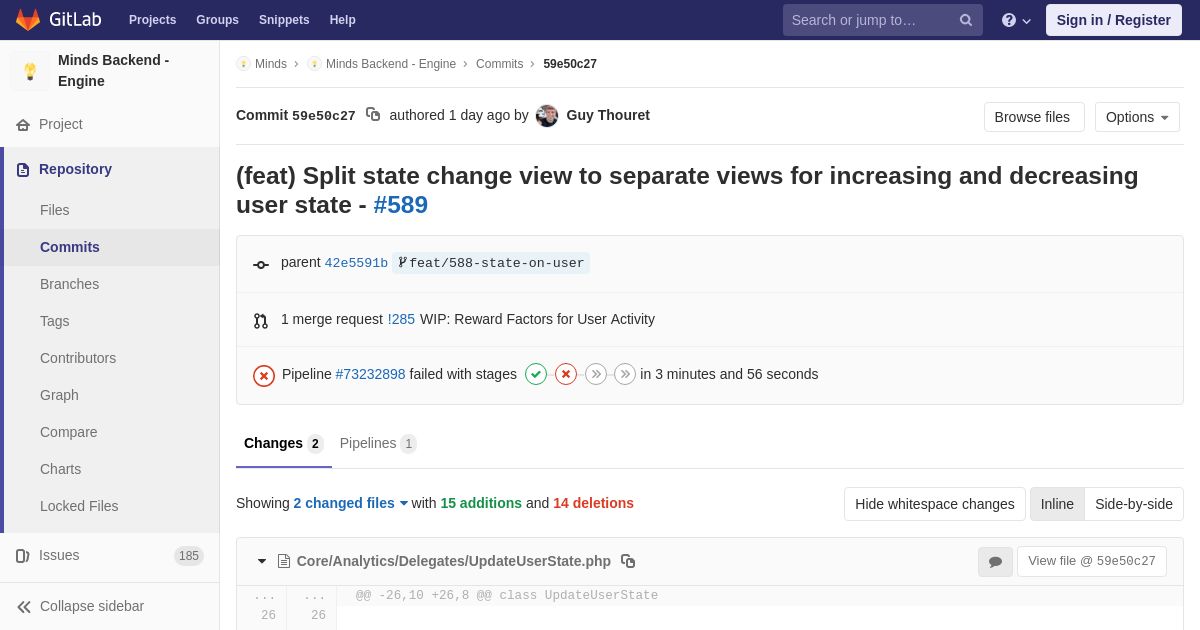Click View file @ 59e50c27 button
The width and height of the screenshot is (1200, 630).
1092,561
